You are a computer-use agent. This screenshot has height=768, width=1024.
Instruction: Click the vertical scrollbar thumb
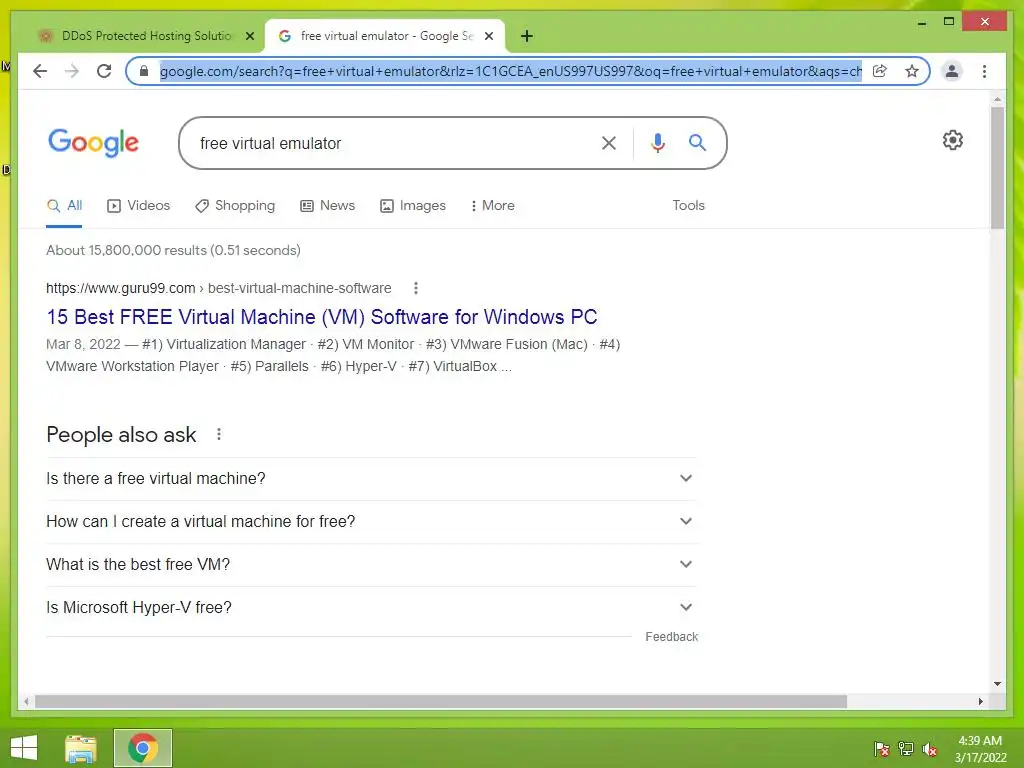point(997,168)
